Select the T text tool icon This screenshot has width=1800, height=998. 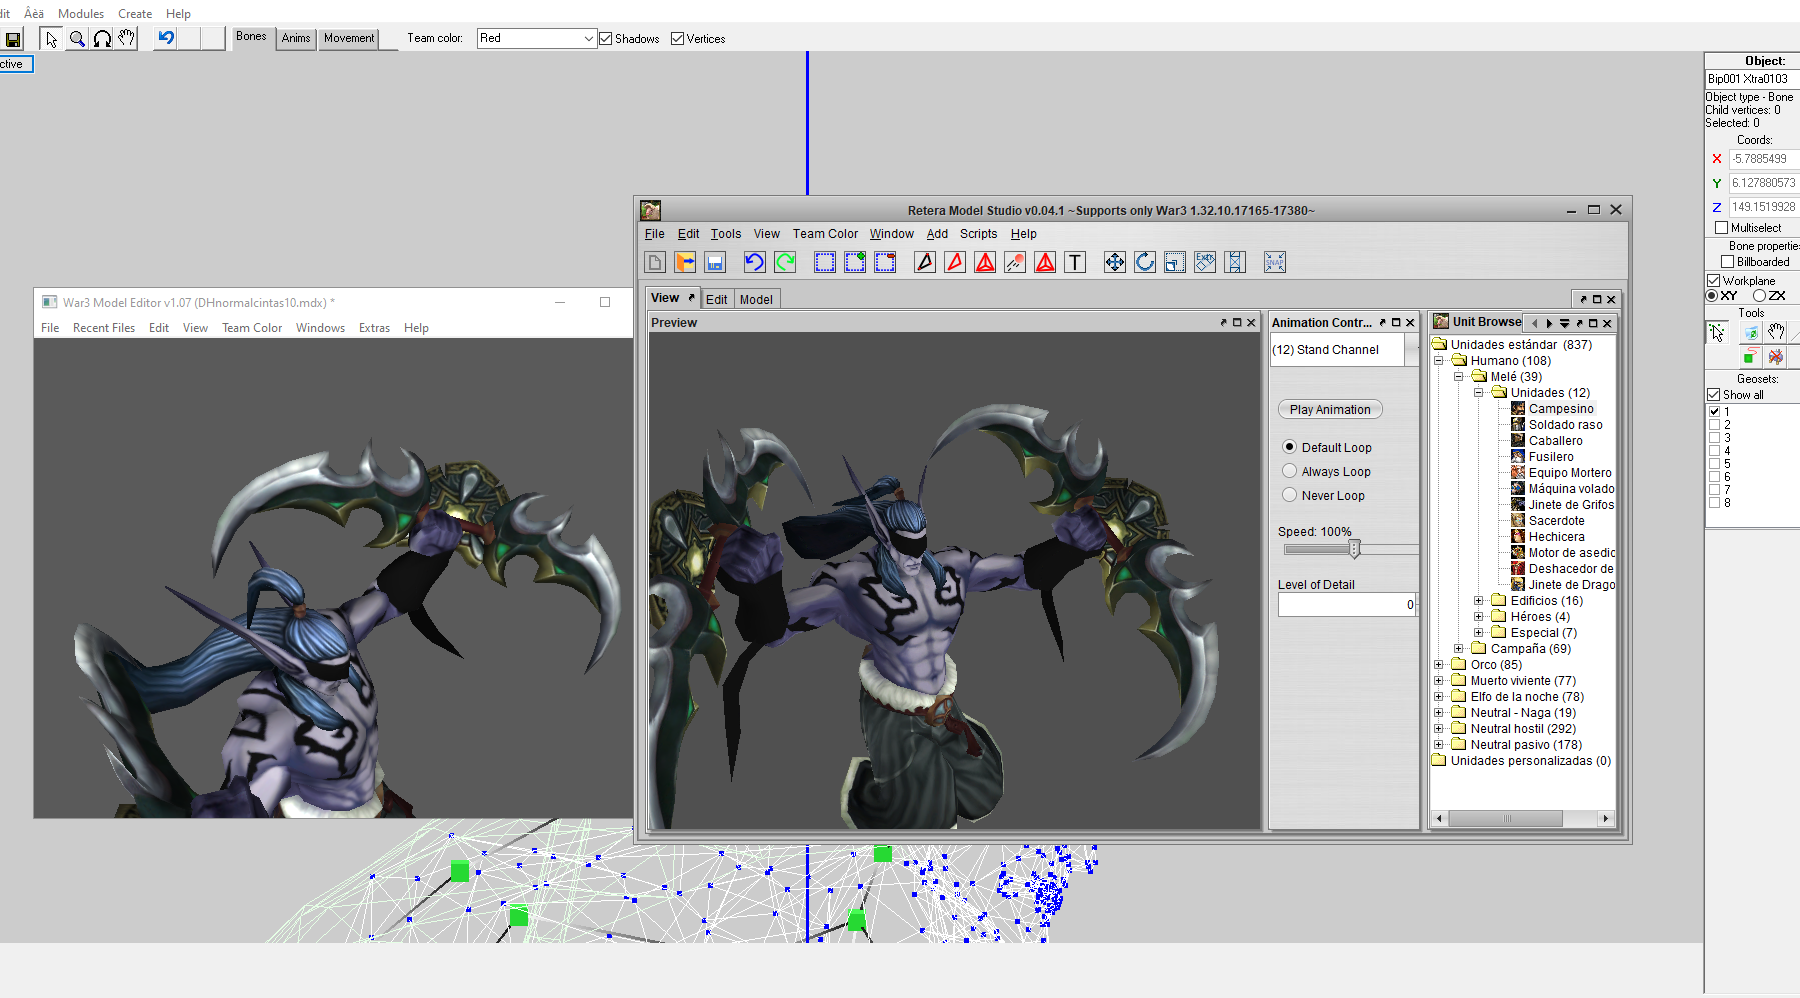click(x=1075, y=262)
